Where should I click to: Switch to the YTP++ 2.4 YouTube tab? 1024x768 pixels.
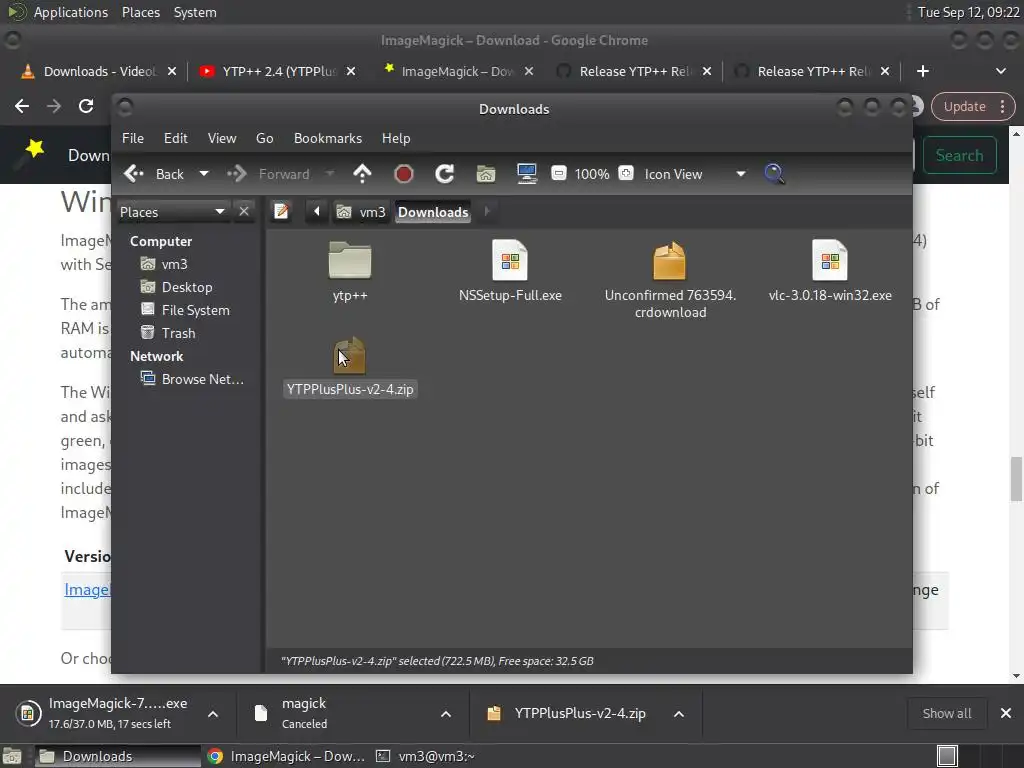[277, 71]
